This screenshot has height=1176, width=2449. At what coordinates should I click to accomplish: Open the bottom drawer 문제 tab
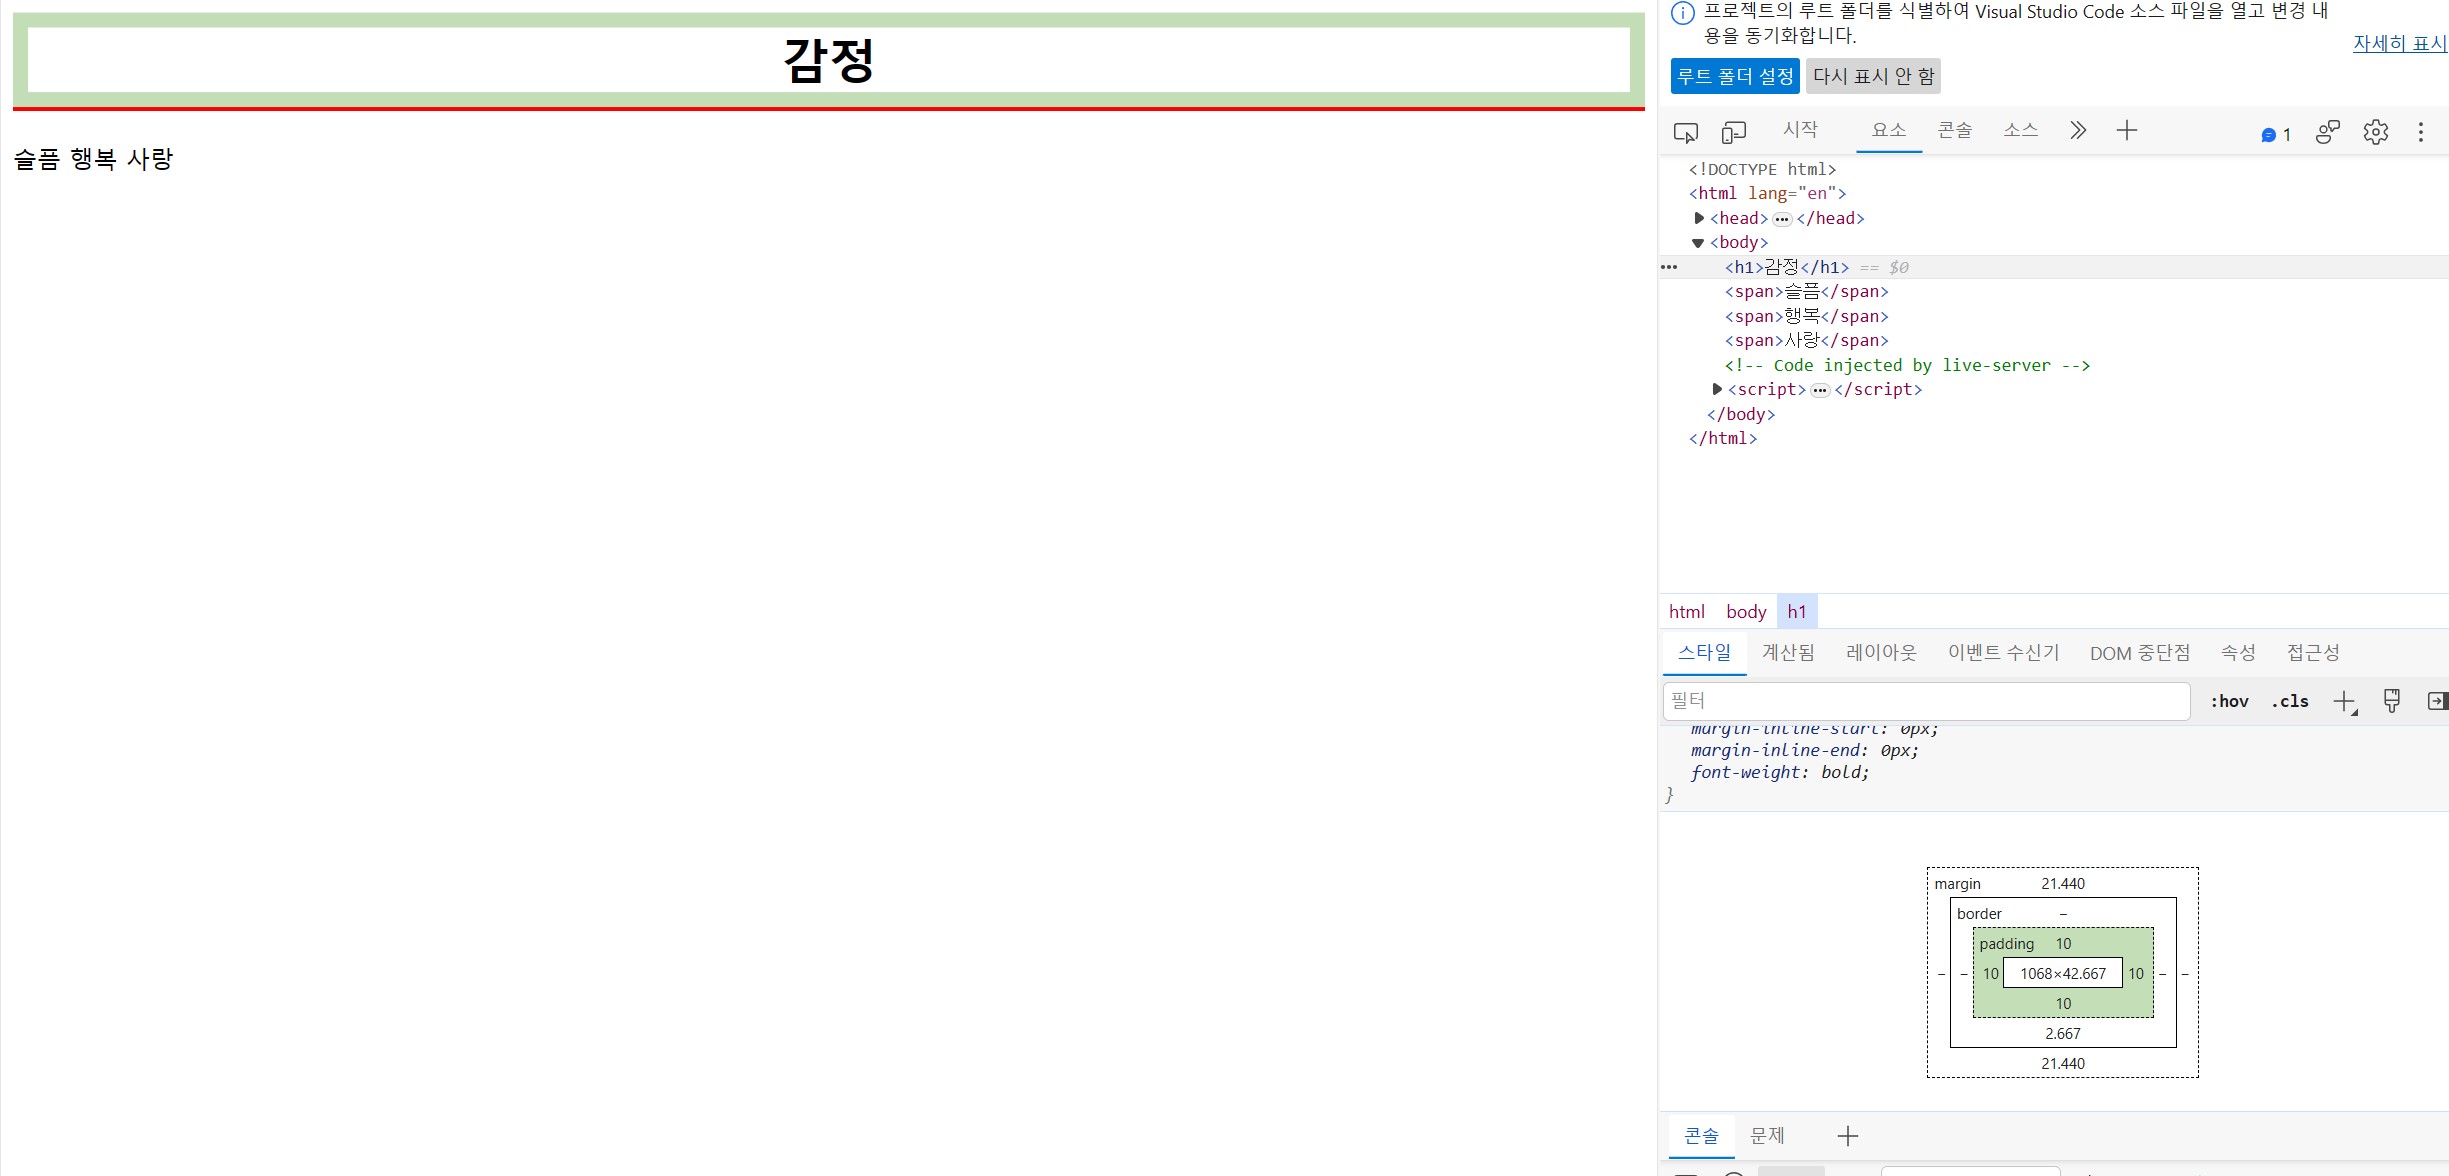tap(1767, 1136)
